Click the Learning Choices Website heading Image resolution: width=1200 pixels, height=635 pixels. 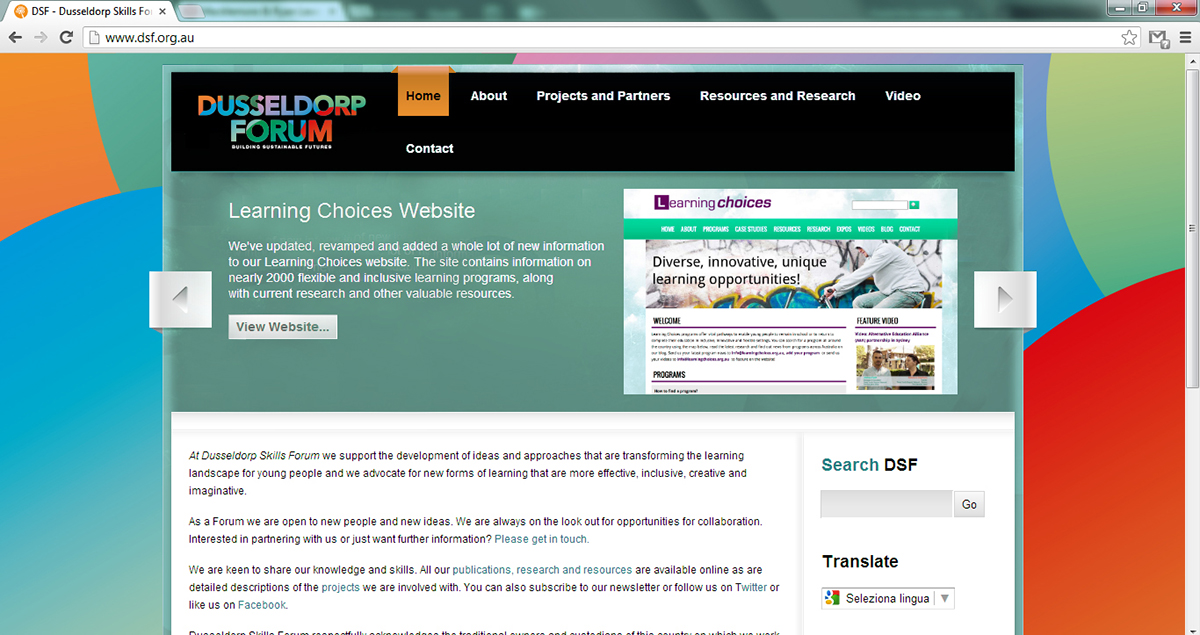click(x=352, y=211)
